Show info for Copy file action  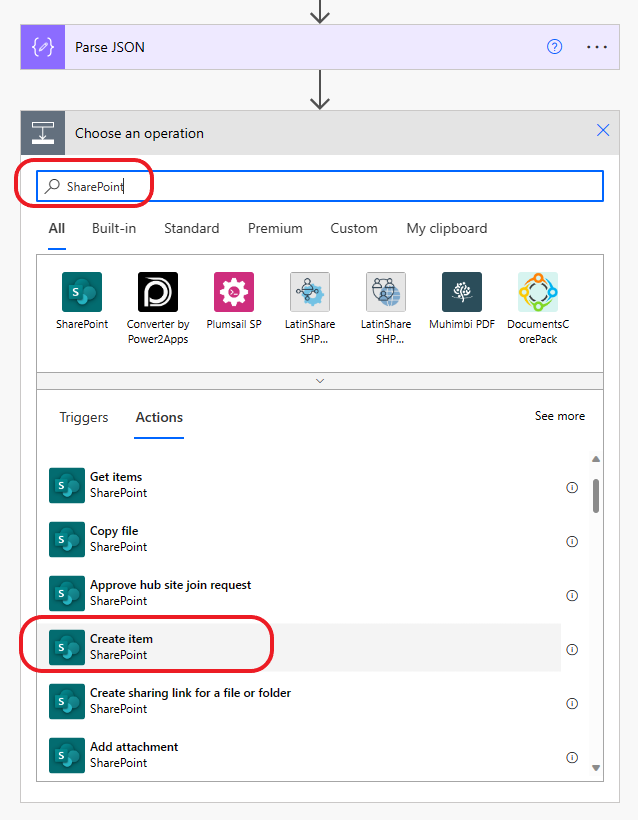coord(572,541)
